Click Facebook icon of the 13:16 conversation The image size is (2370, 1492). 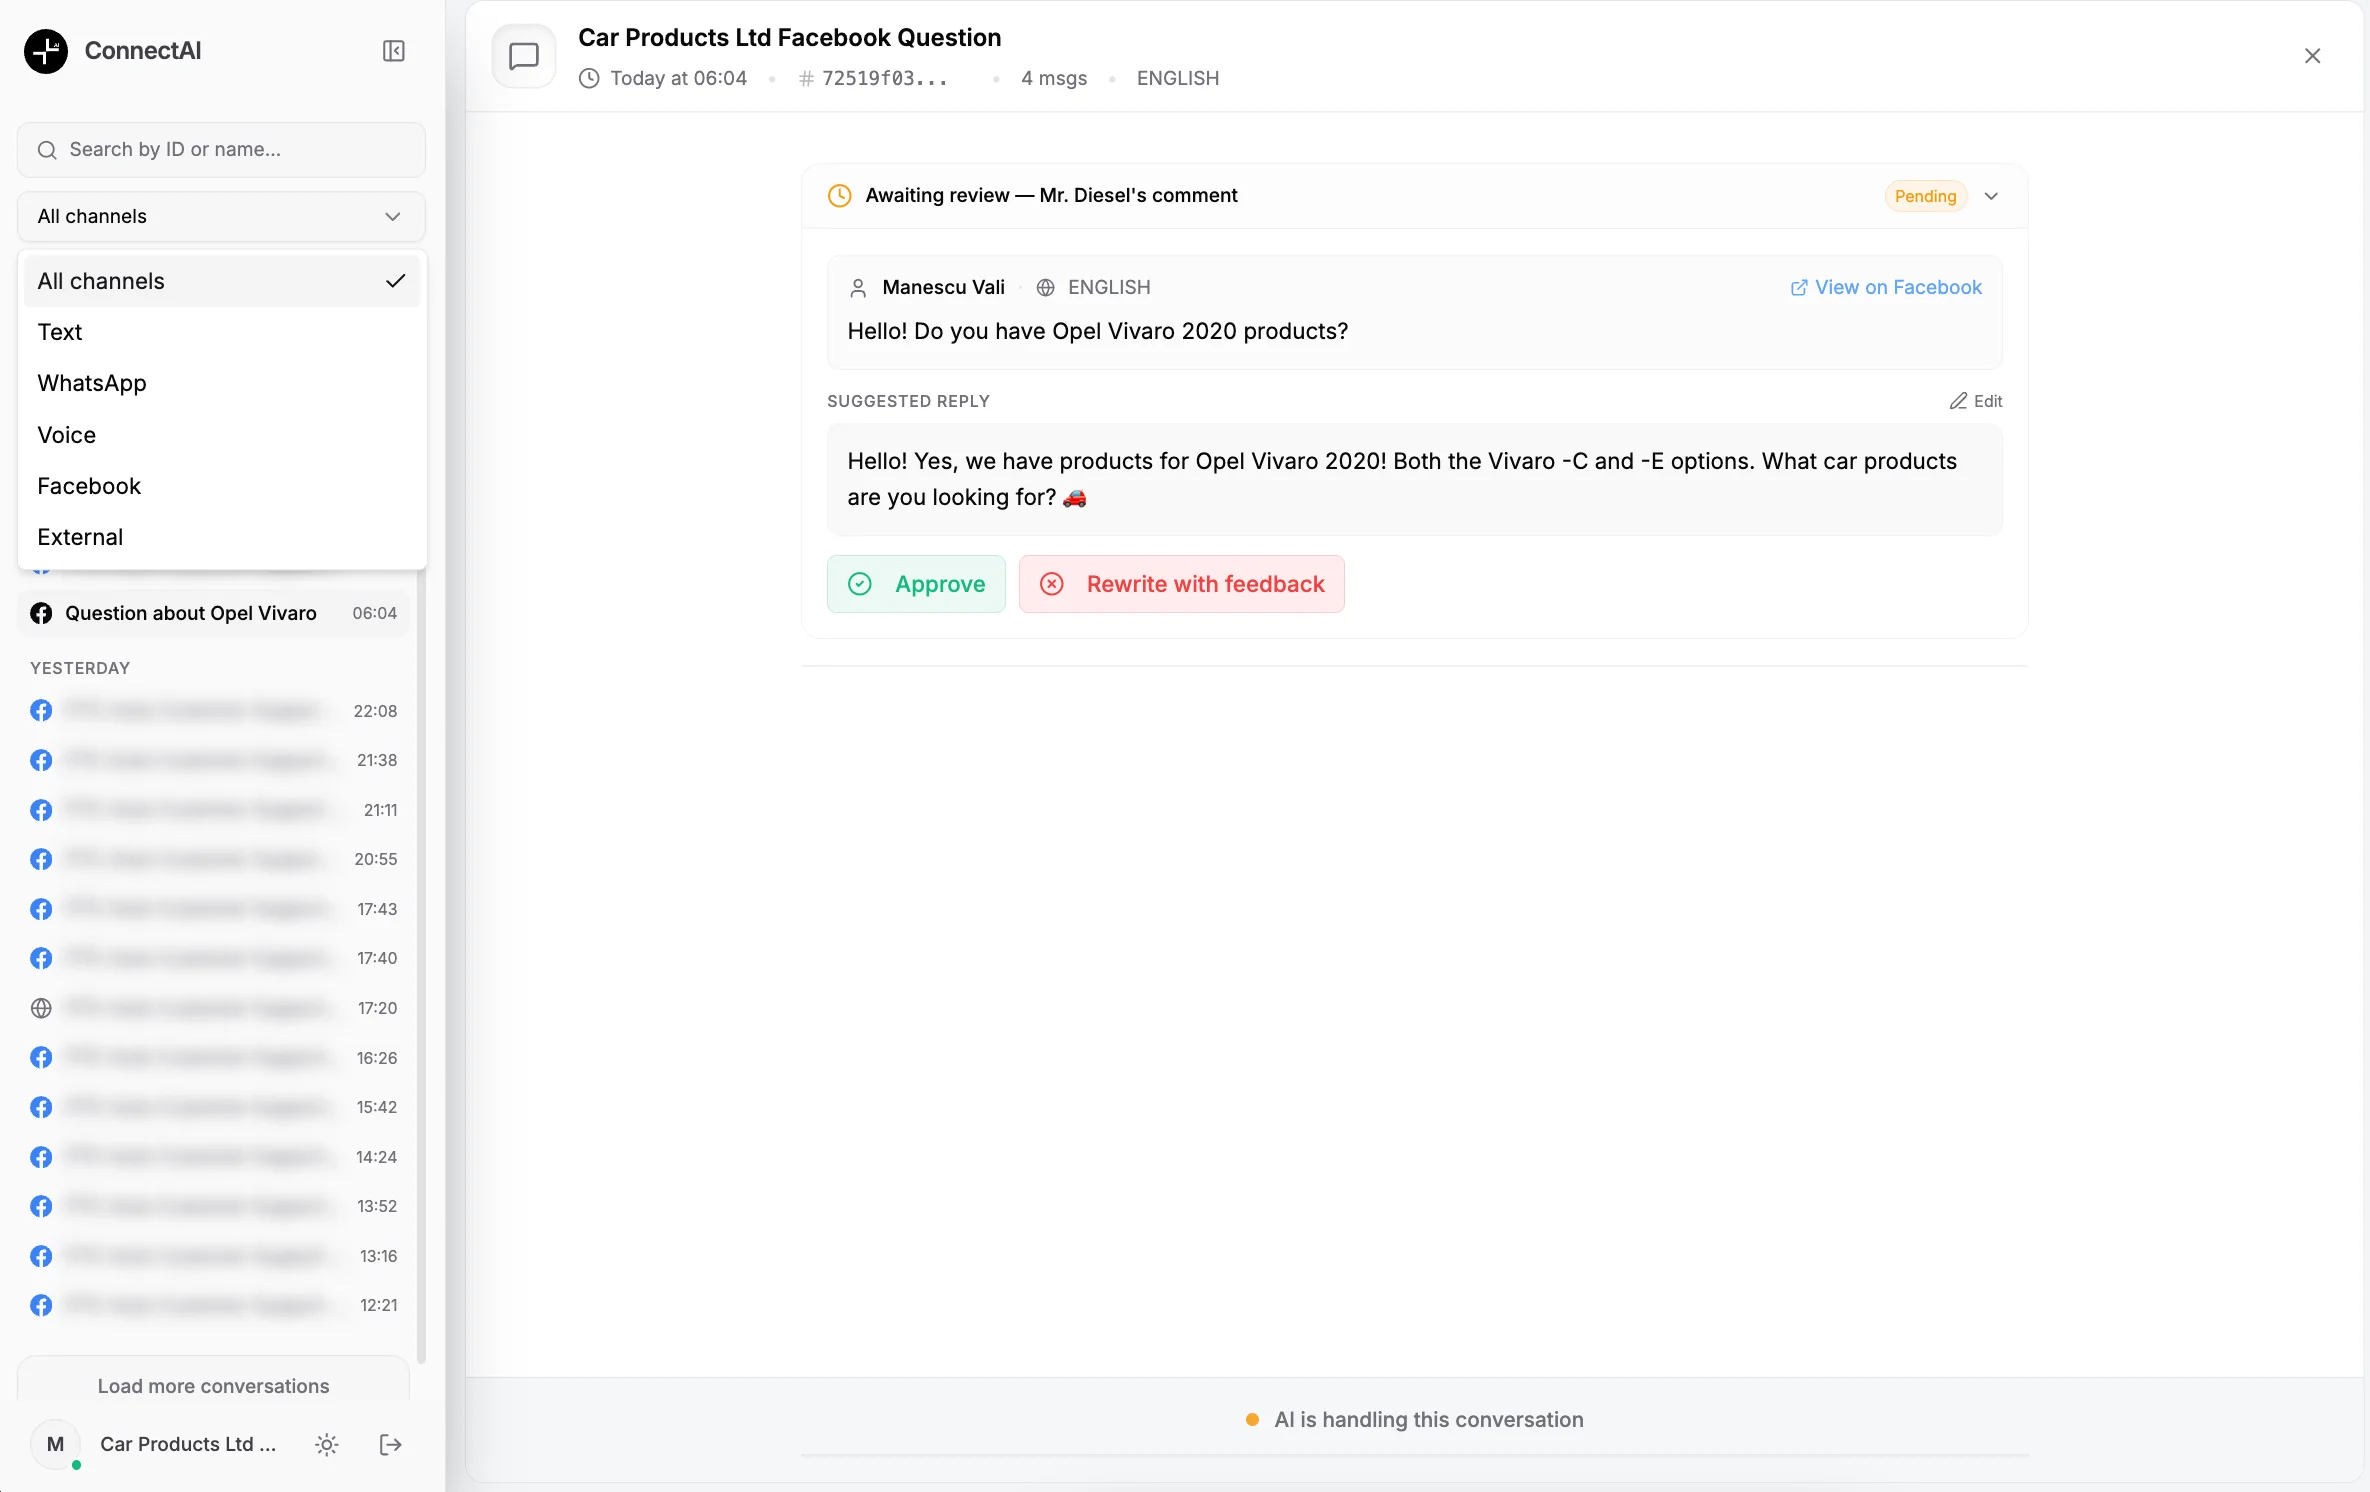point(41,1256)
